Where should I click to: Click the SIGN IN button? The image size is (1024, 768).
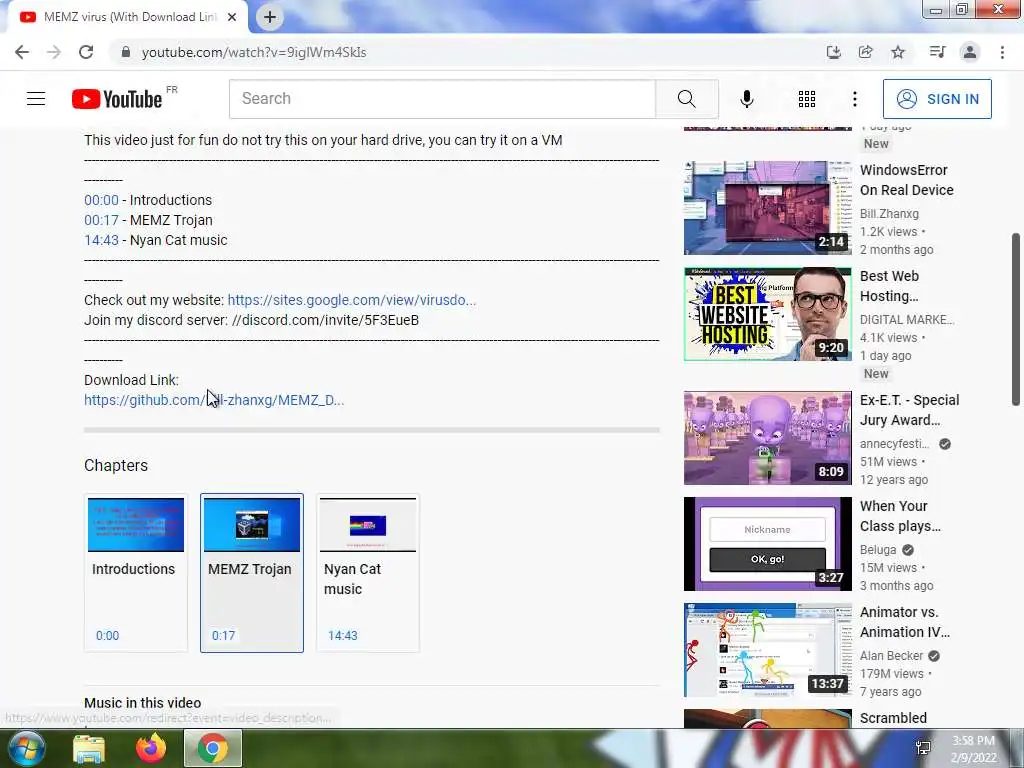tap(937, 99)
